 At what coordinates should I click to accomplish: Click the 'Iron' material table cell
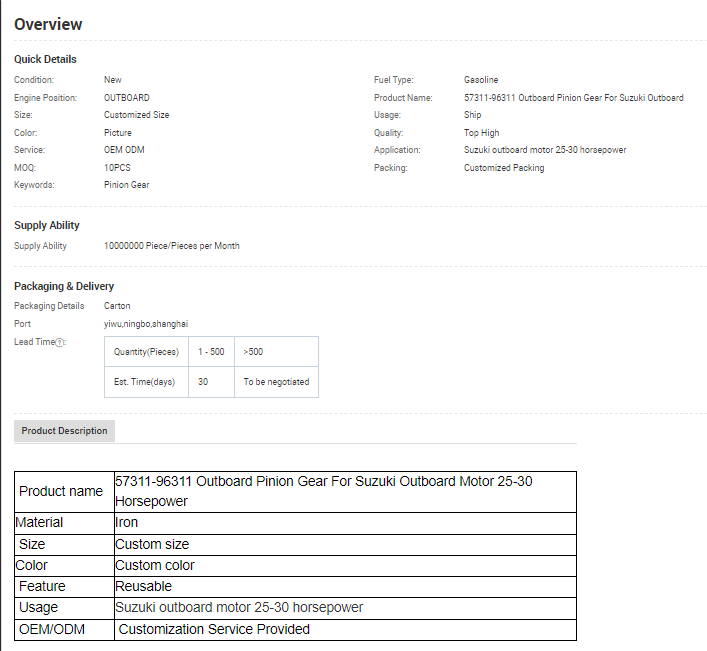pyautogui.click(x=127, y=523)
